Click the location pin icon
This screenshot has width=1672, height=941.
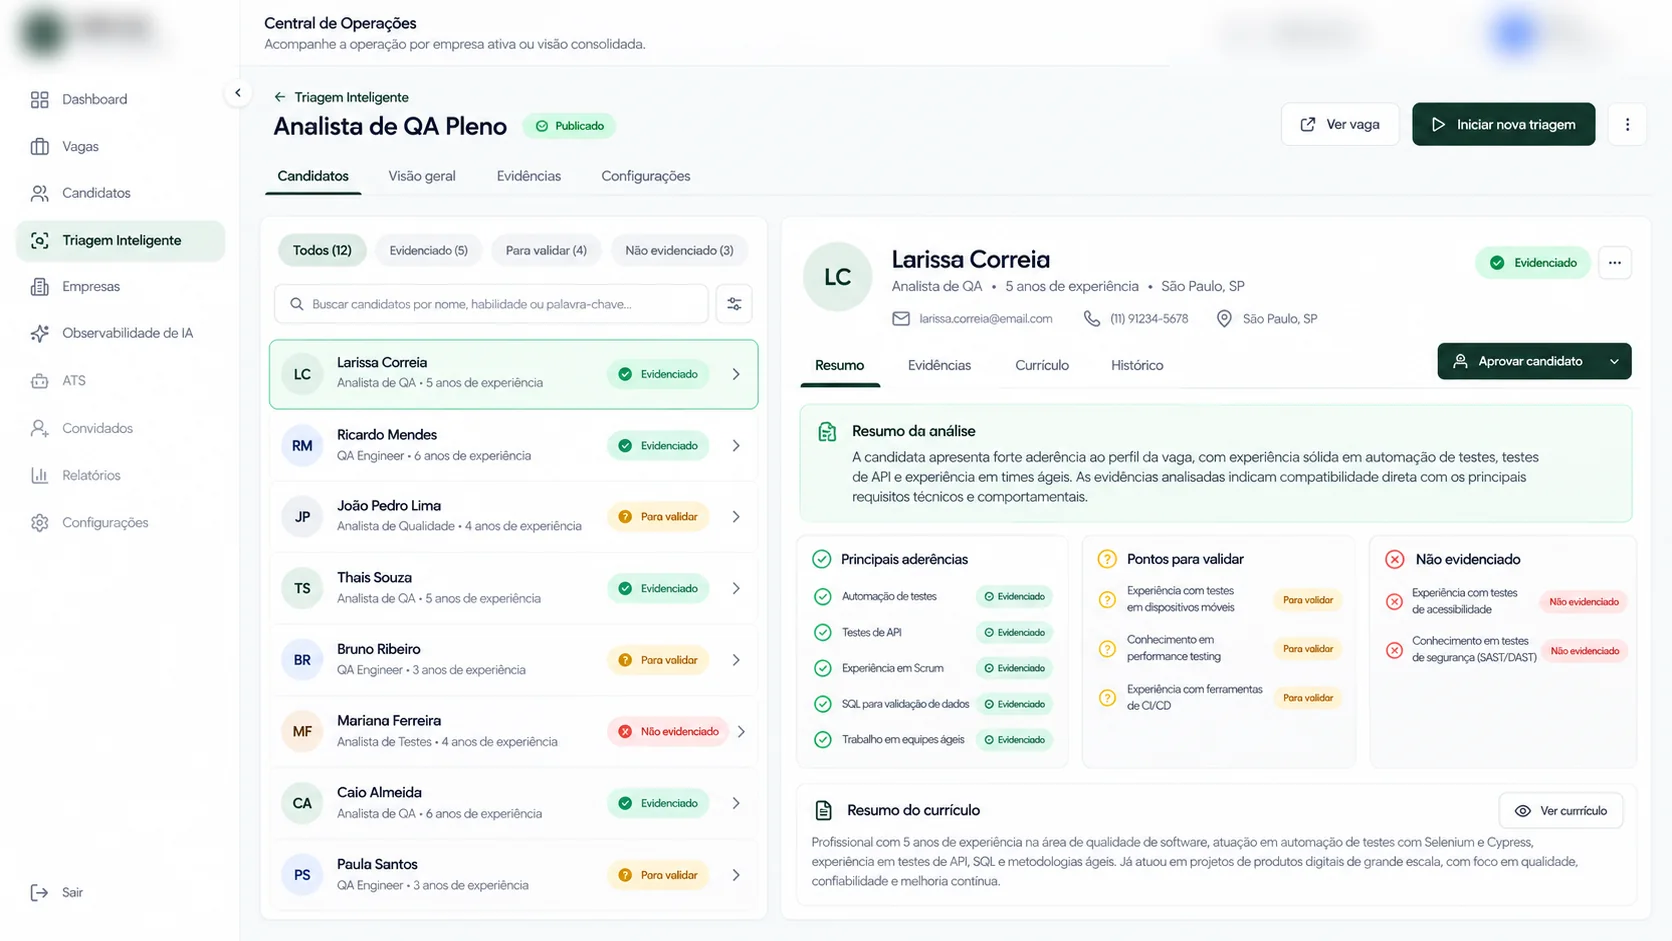(1224, 318)
